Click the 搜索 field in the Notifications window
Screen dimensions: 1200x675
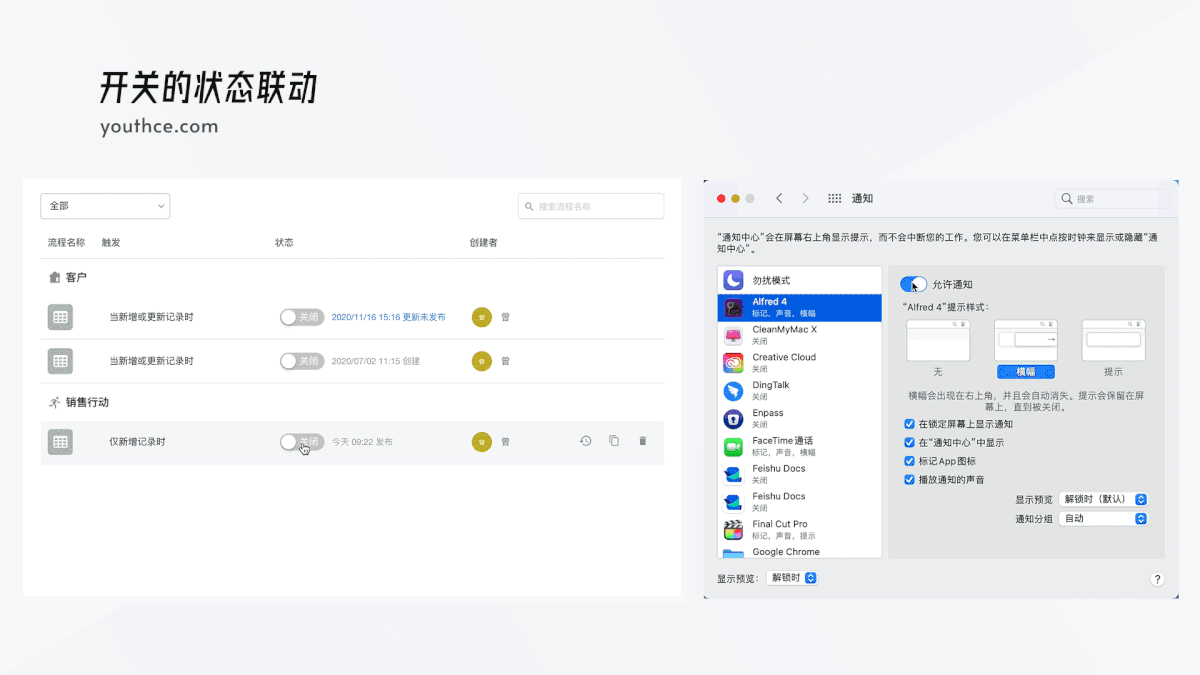pyautogui.click(x=1110, y=198)
